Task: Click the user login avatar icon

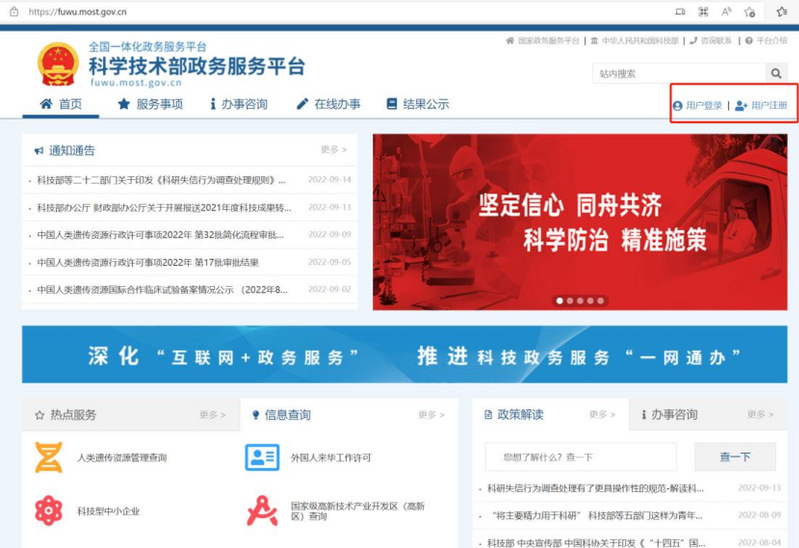Action: coord(677,106)
